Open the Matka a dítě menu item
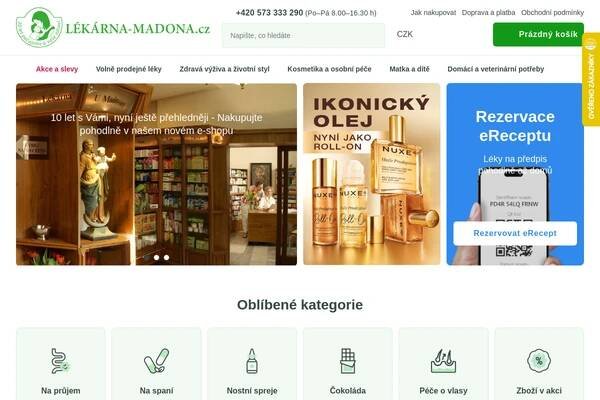Image resolution: width=600 pixels, height=400 pixels. (x=409, y=69)
